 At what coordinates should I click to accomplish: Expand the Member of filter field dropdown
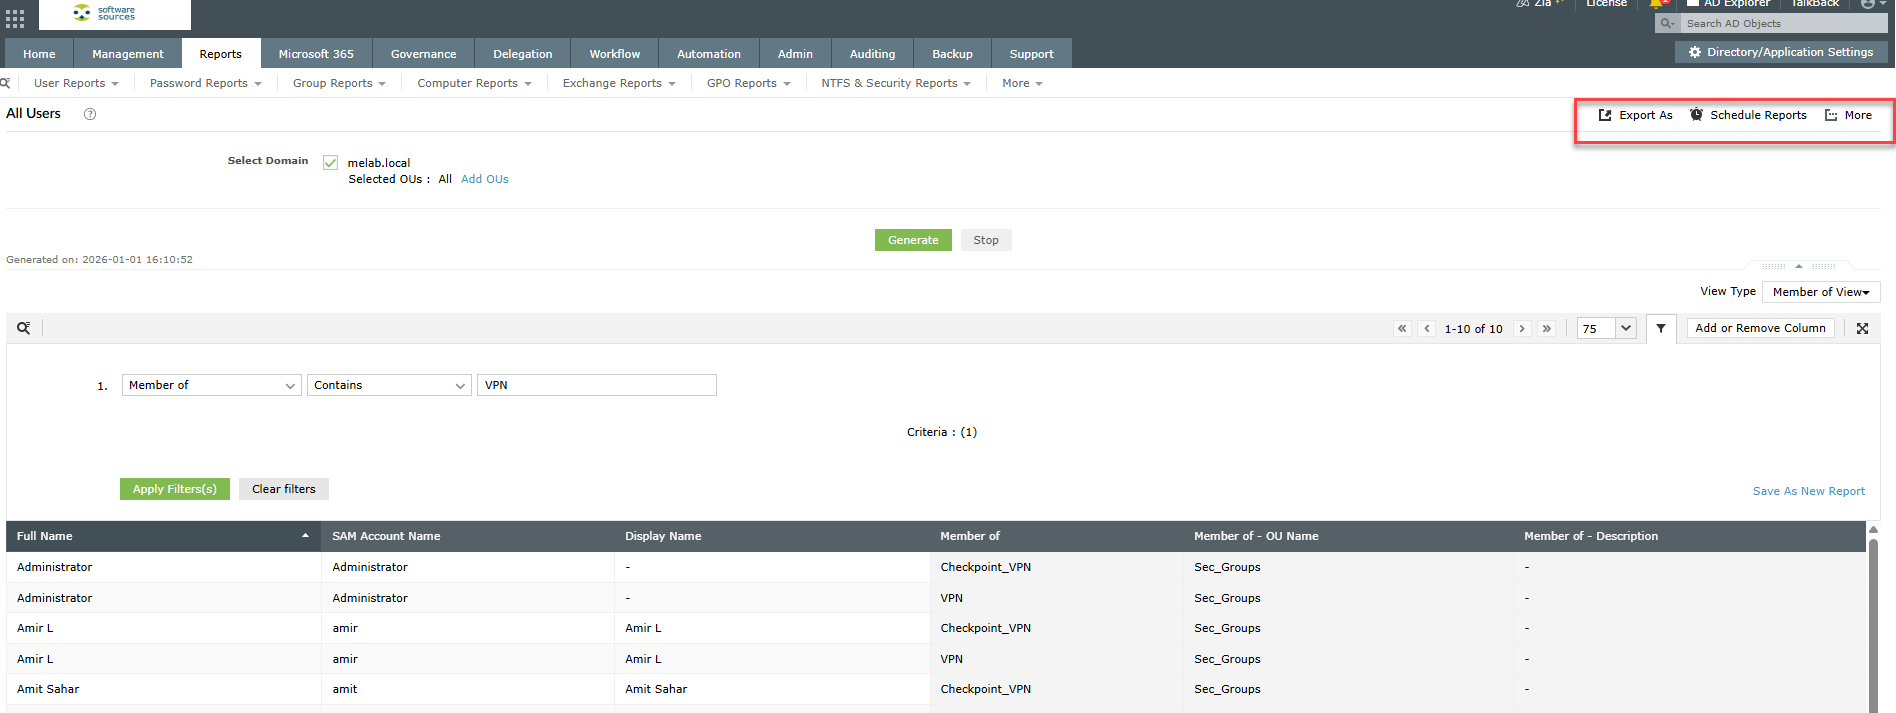point(211,385)
